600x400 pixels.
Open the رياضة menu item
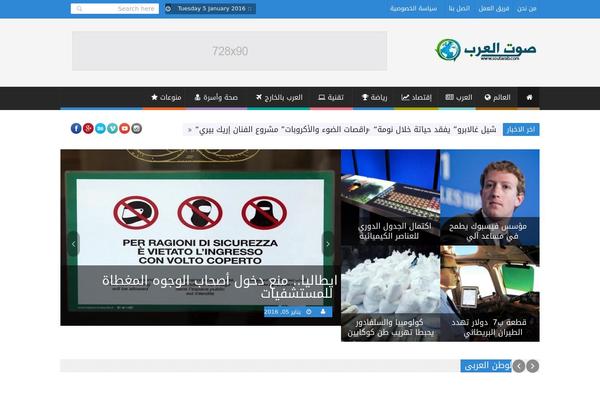[x=374, y=98]
